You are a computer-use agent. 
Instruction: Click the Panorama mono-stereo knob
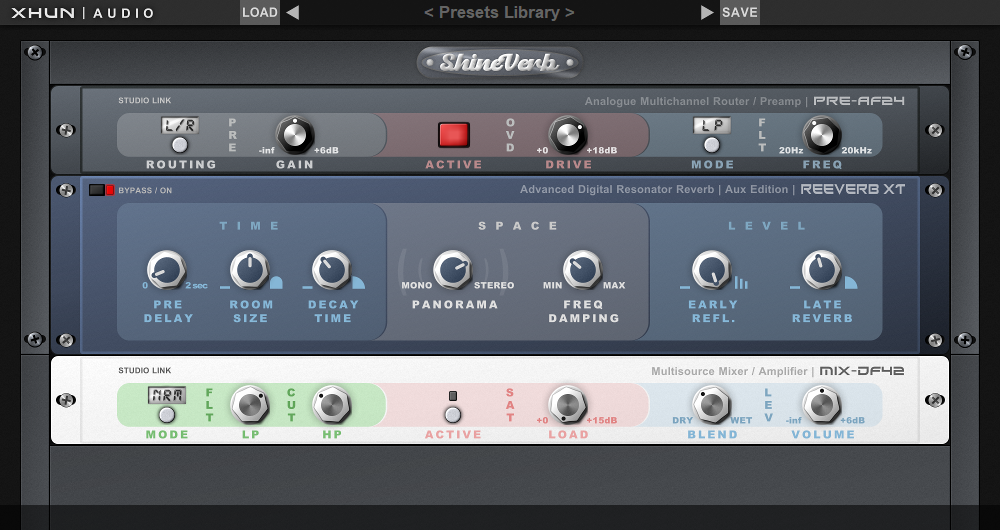pyautogui.click(x=452, y=270)
